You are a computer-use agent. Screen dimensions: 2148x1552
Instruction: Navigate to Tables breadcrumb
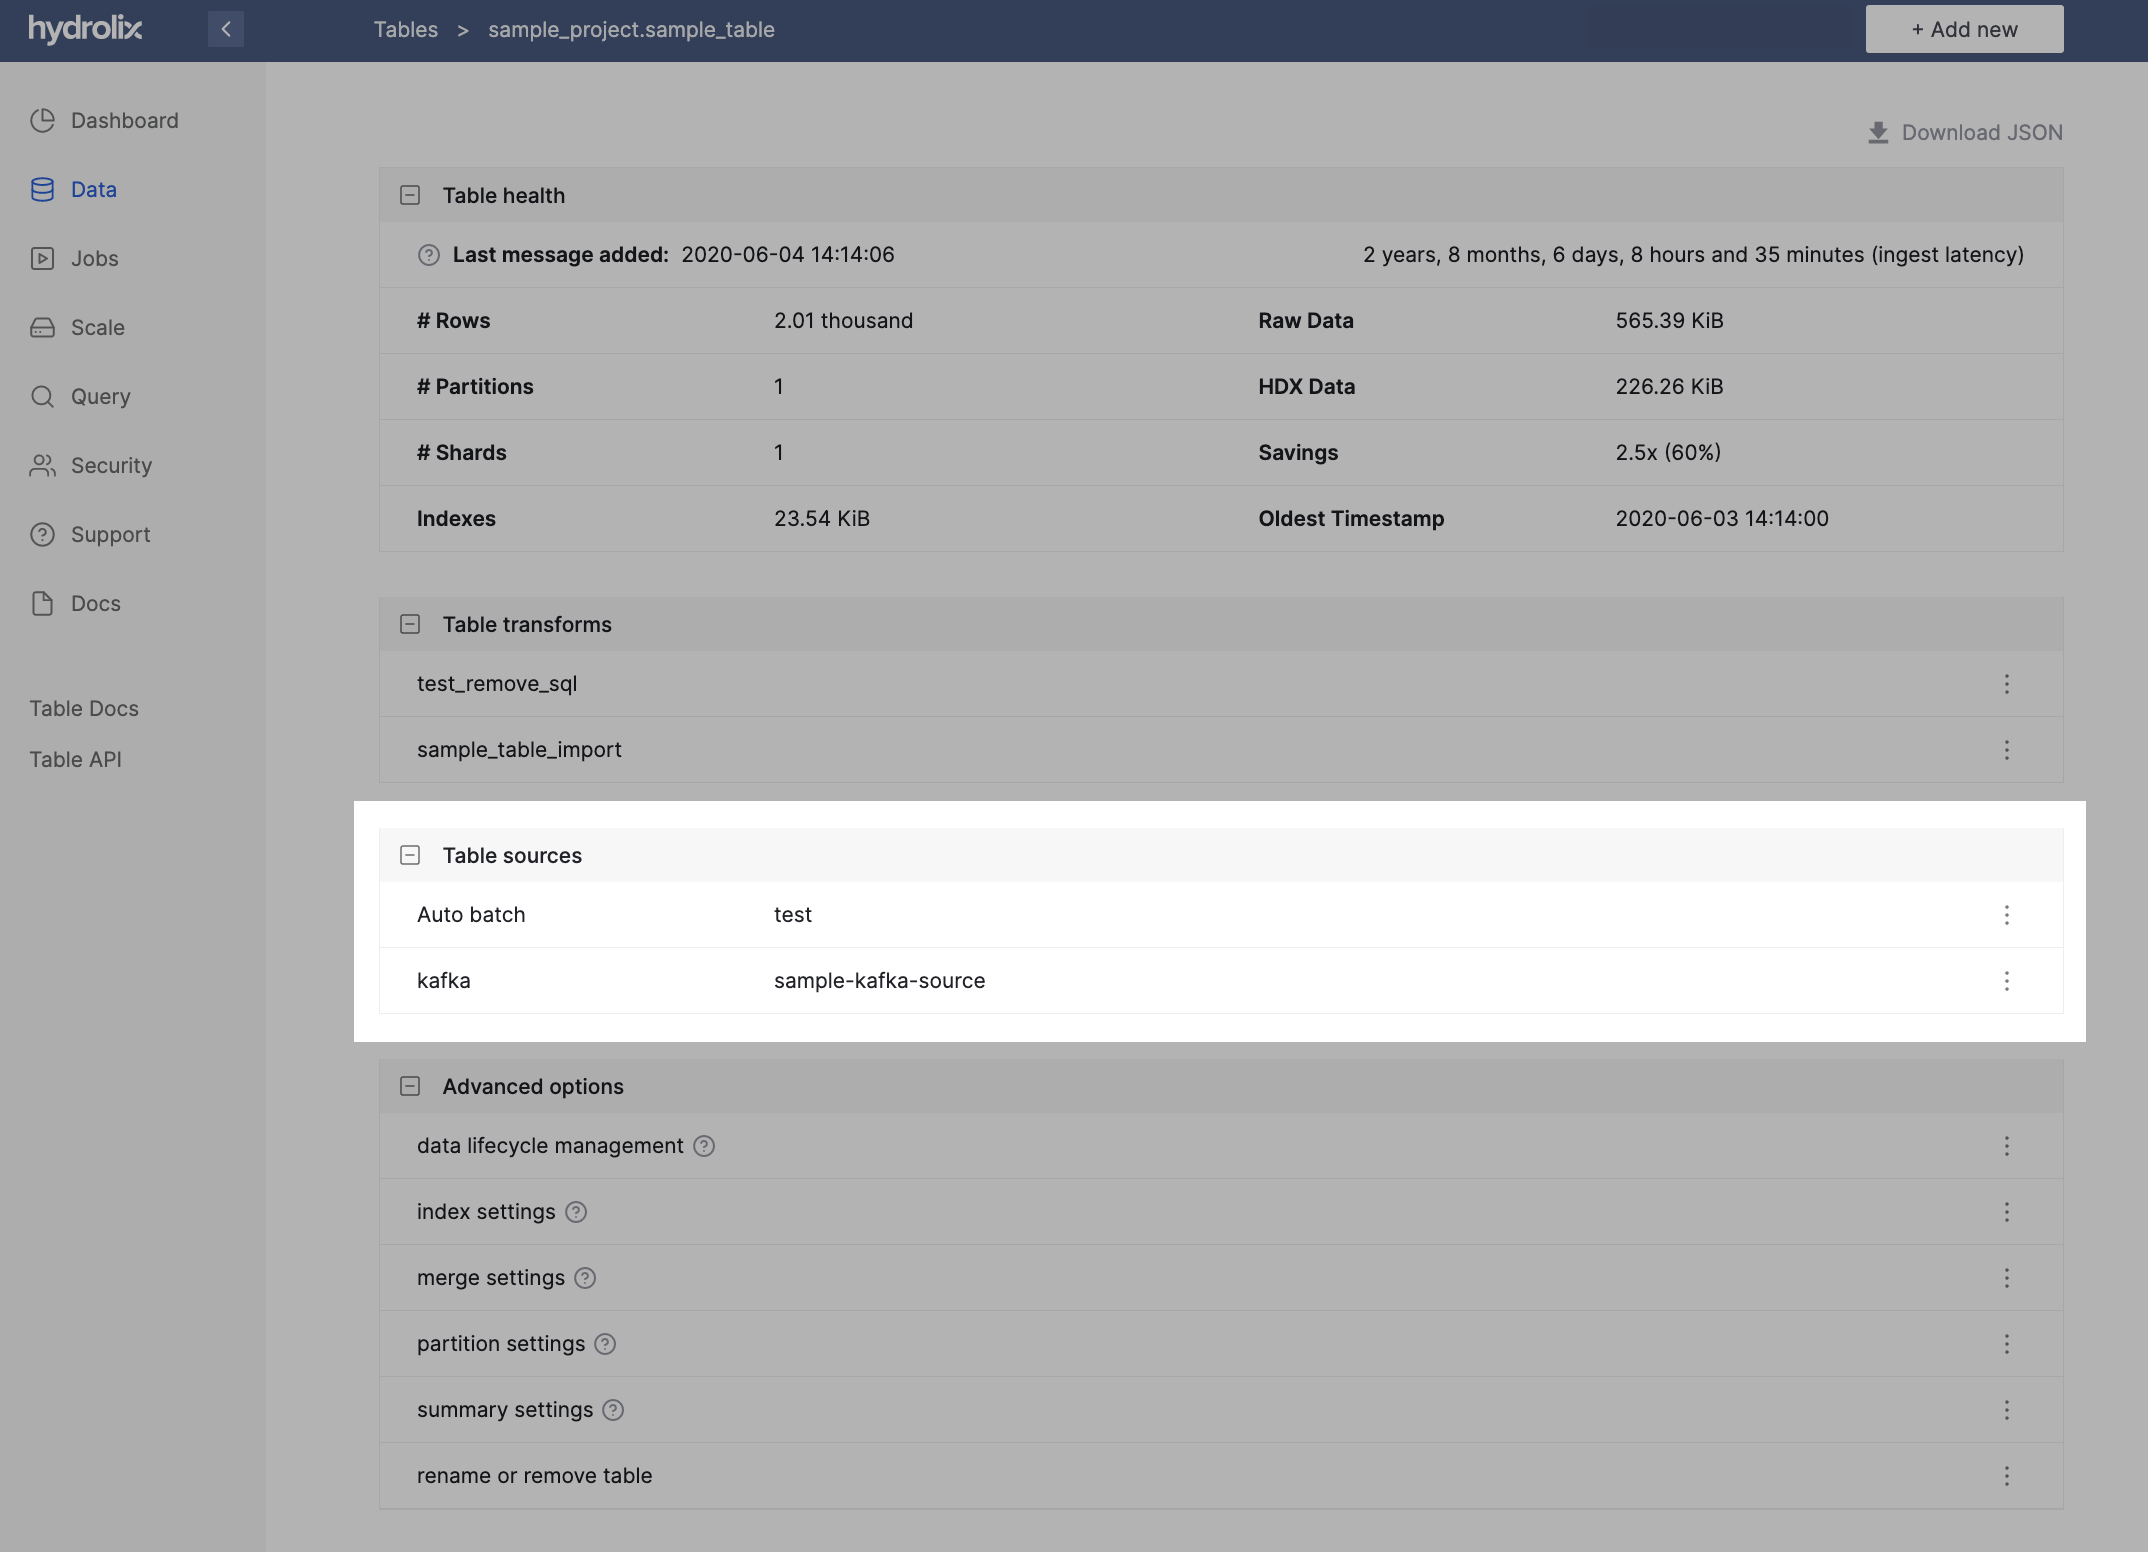[405, 30]
